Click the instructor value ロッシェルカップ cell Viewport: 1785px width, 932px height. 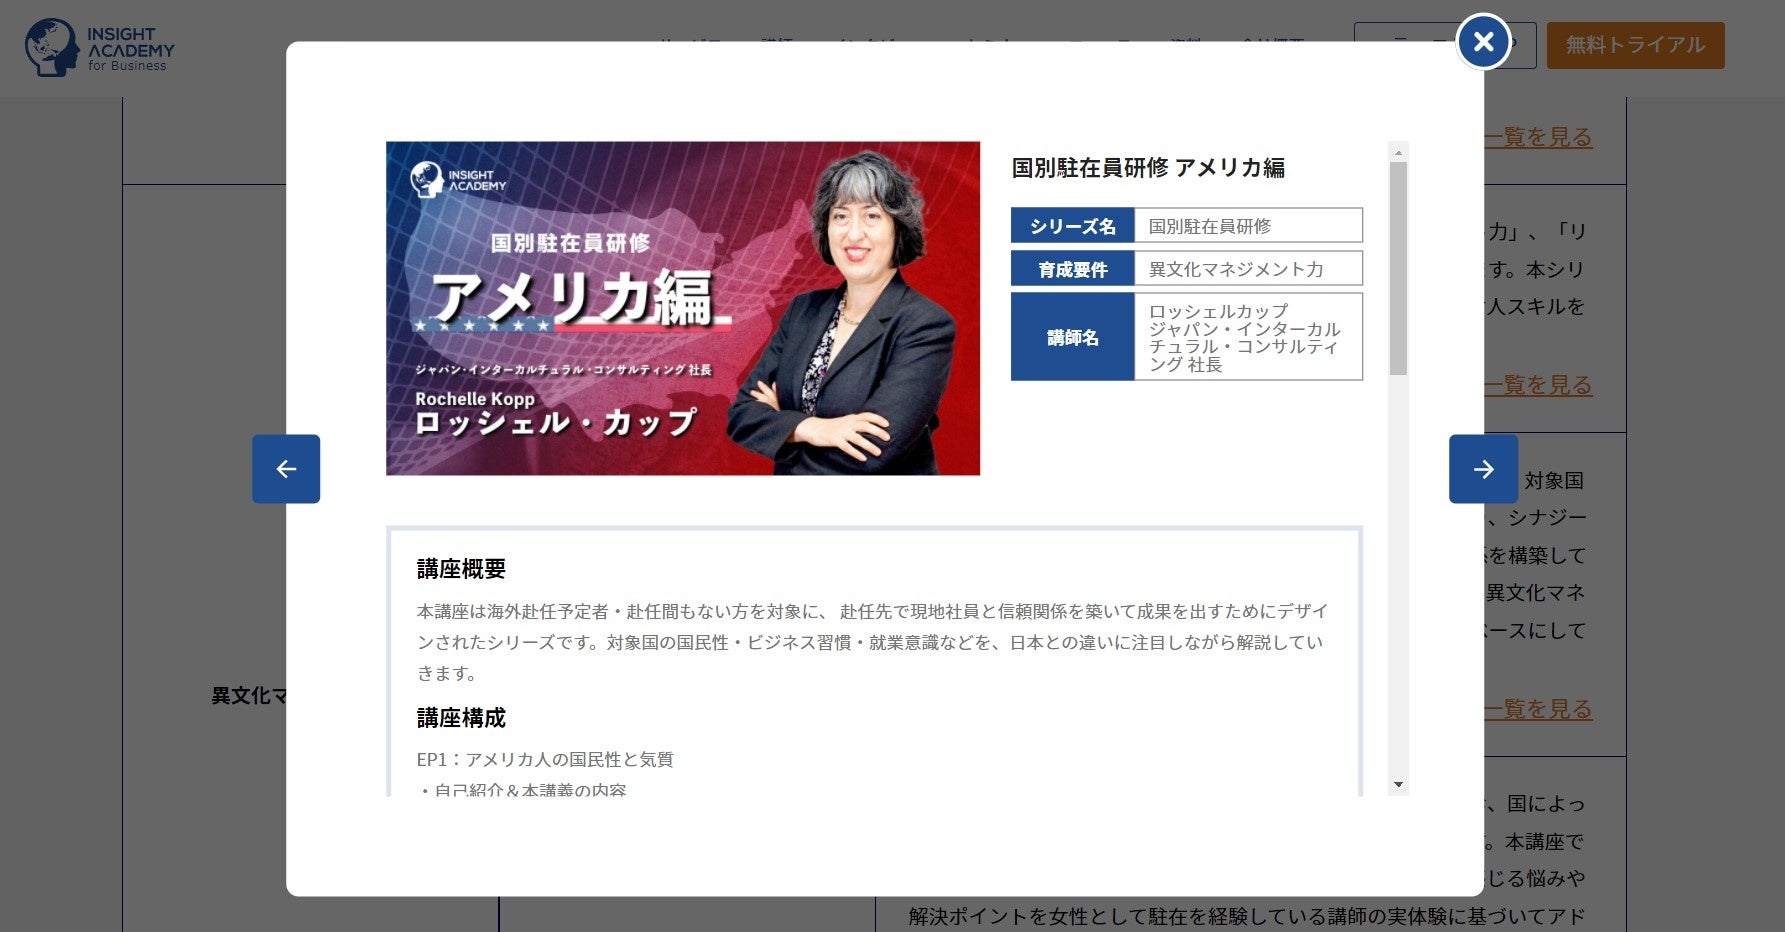click(1248, 337)
